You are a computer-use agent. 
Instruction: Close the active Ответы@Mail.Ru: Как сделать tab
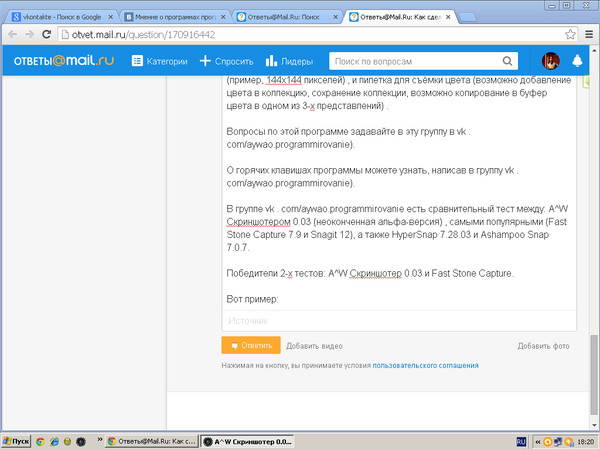[448, 17]
